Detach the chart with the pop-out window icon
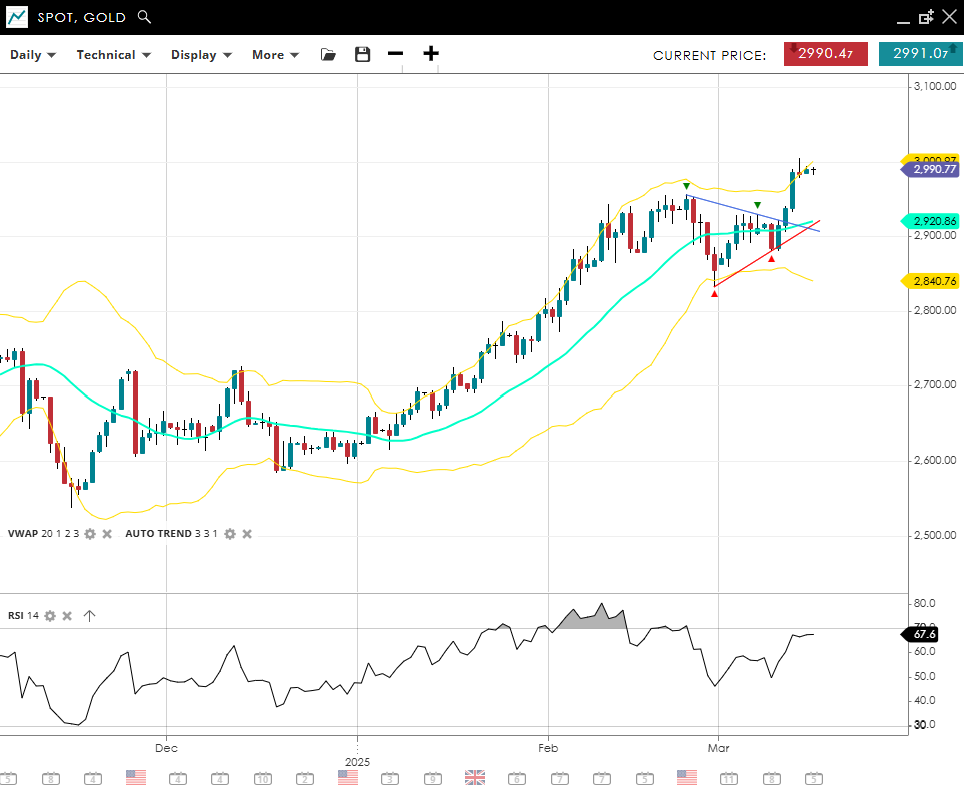The image size is (964, 788). [926, 17]
